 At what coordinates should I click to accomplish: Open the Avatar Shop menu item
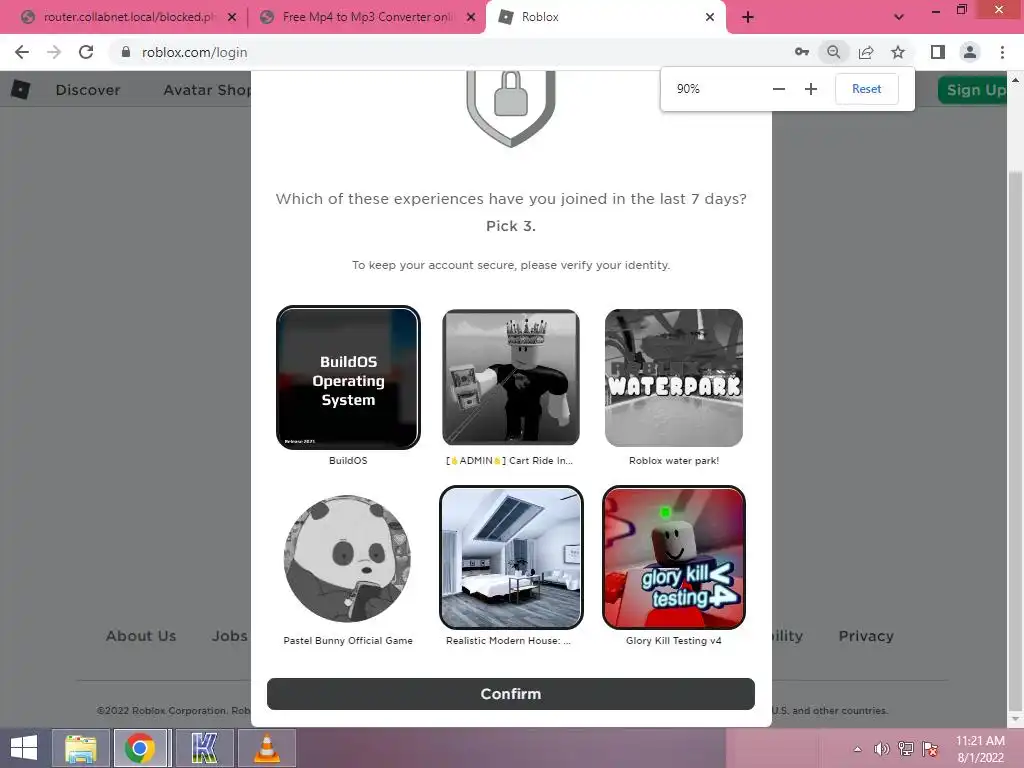coord(208,90)
